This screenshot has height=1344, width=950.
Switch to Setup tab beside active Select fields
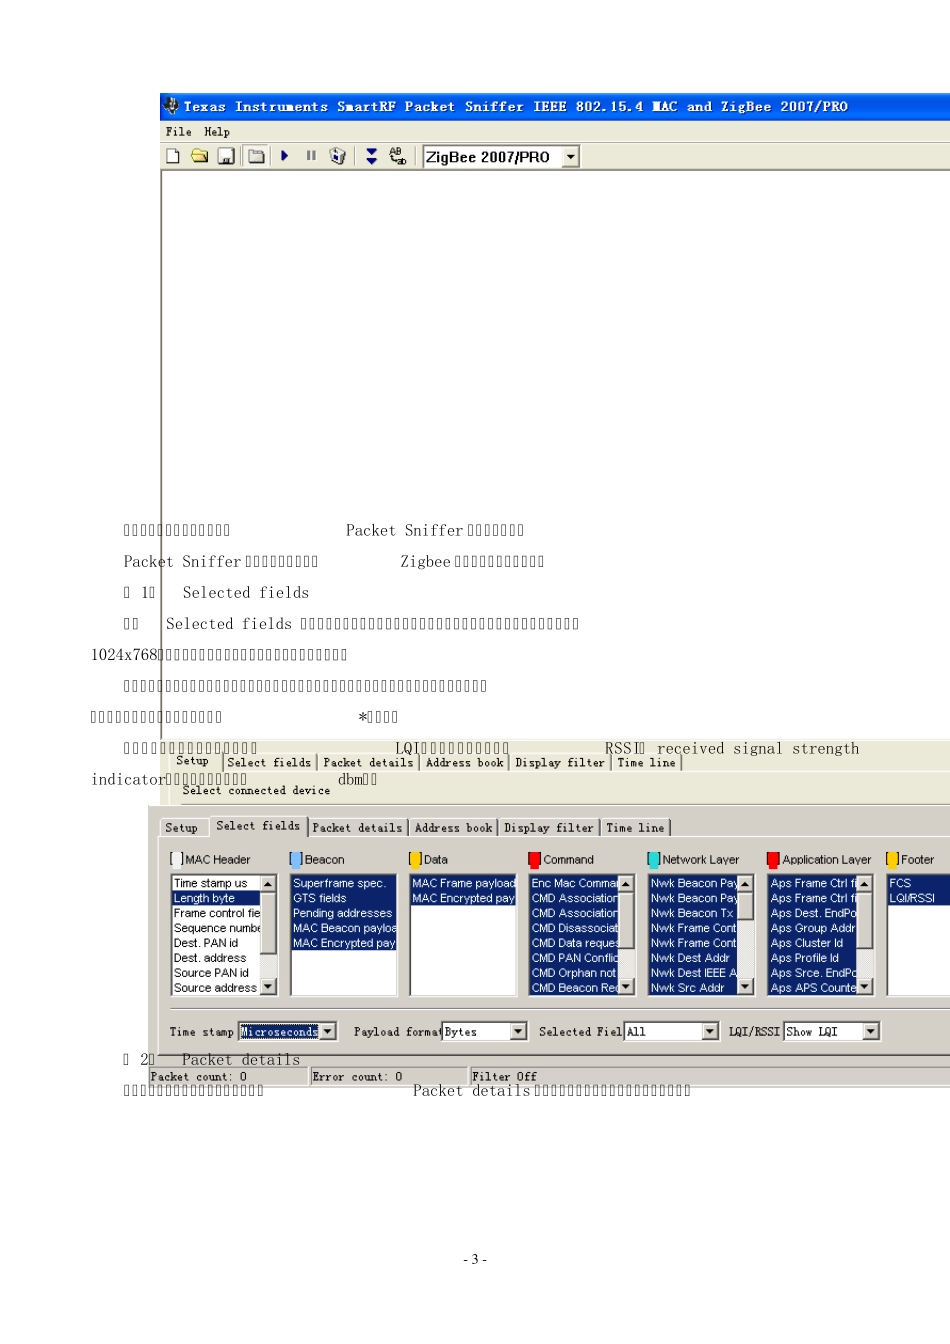coord(181,828)
